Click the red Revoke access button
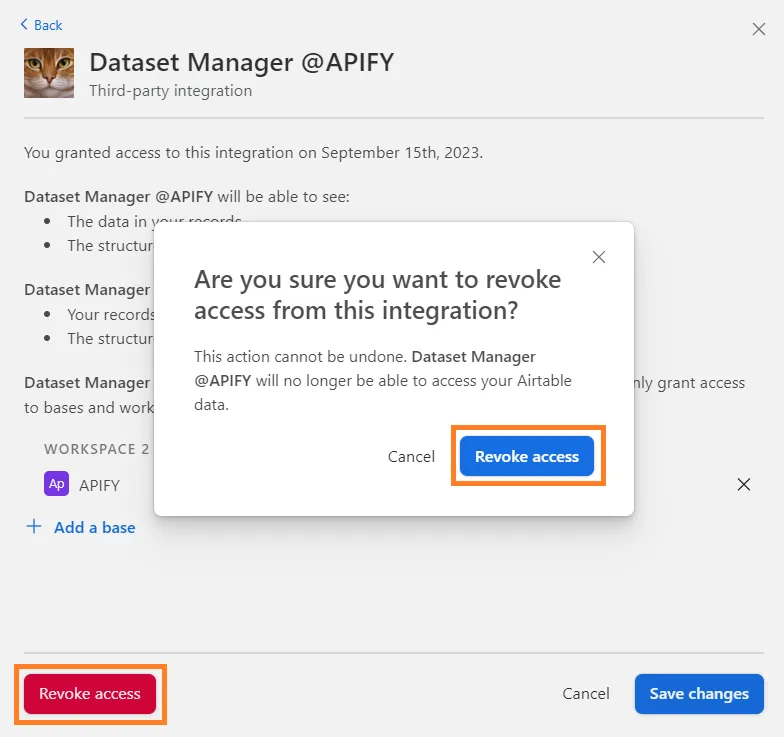The width and height of the screenshot is (784, 737). pos(90,694)
